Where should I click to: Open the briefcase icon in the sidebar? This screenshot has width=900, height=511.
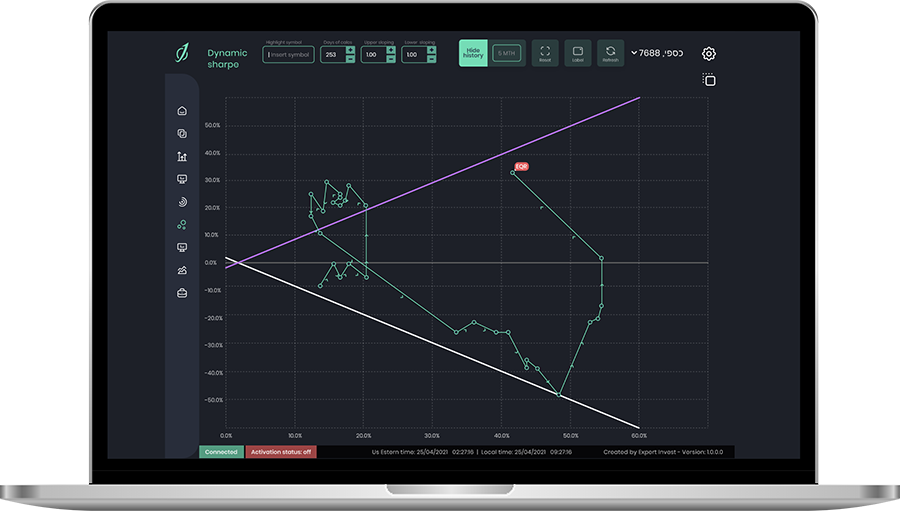(182, 293)
